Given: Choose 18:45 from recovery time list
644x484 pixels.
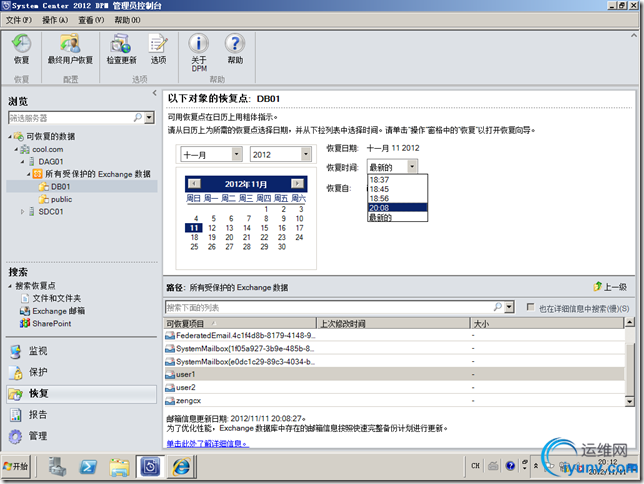Looking at the screenshot, I should (x=397, y=189).
